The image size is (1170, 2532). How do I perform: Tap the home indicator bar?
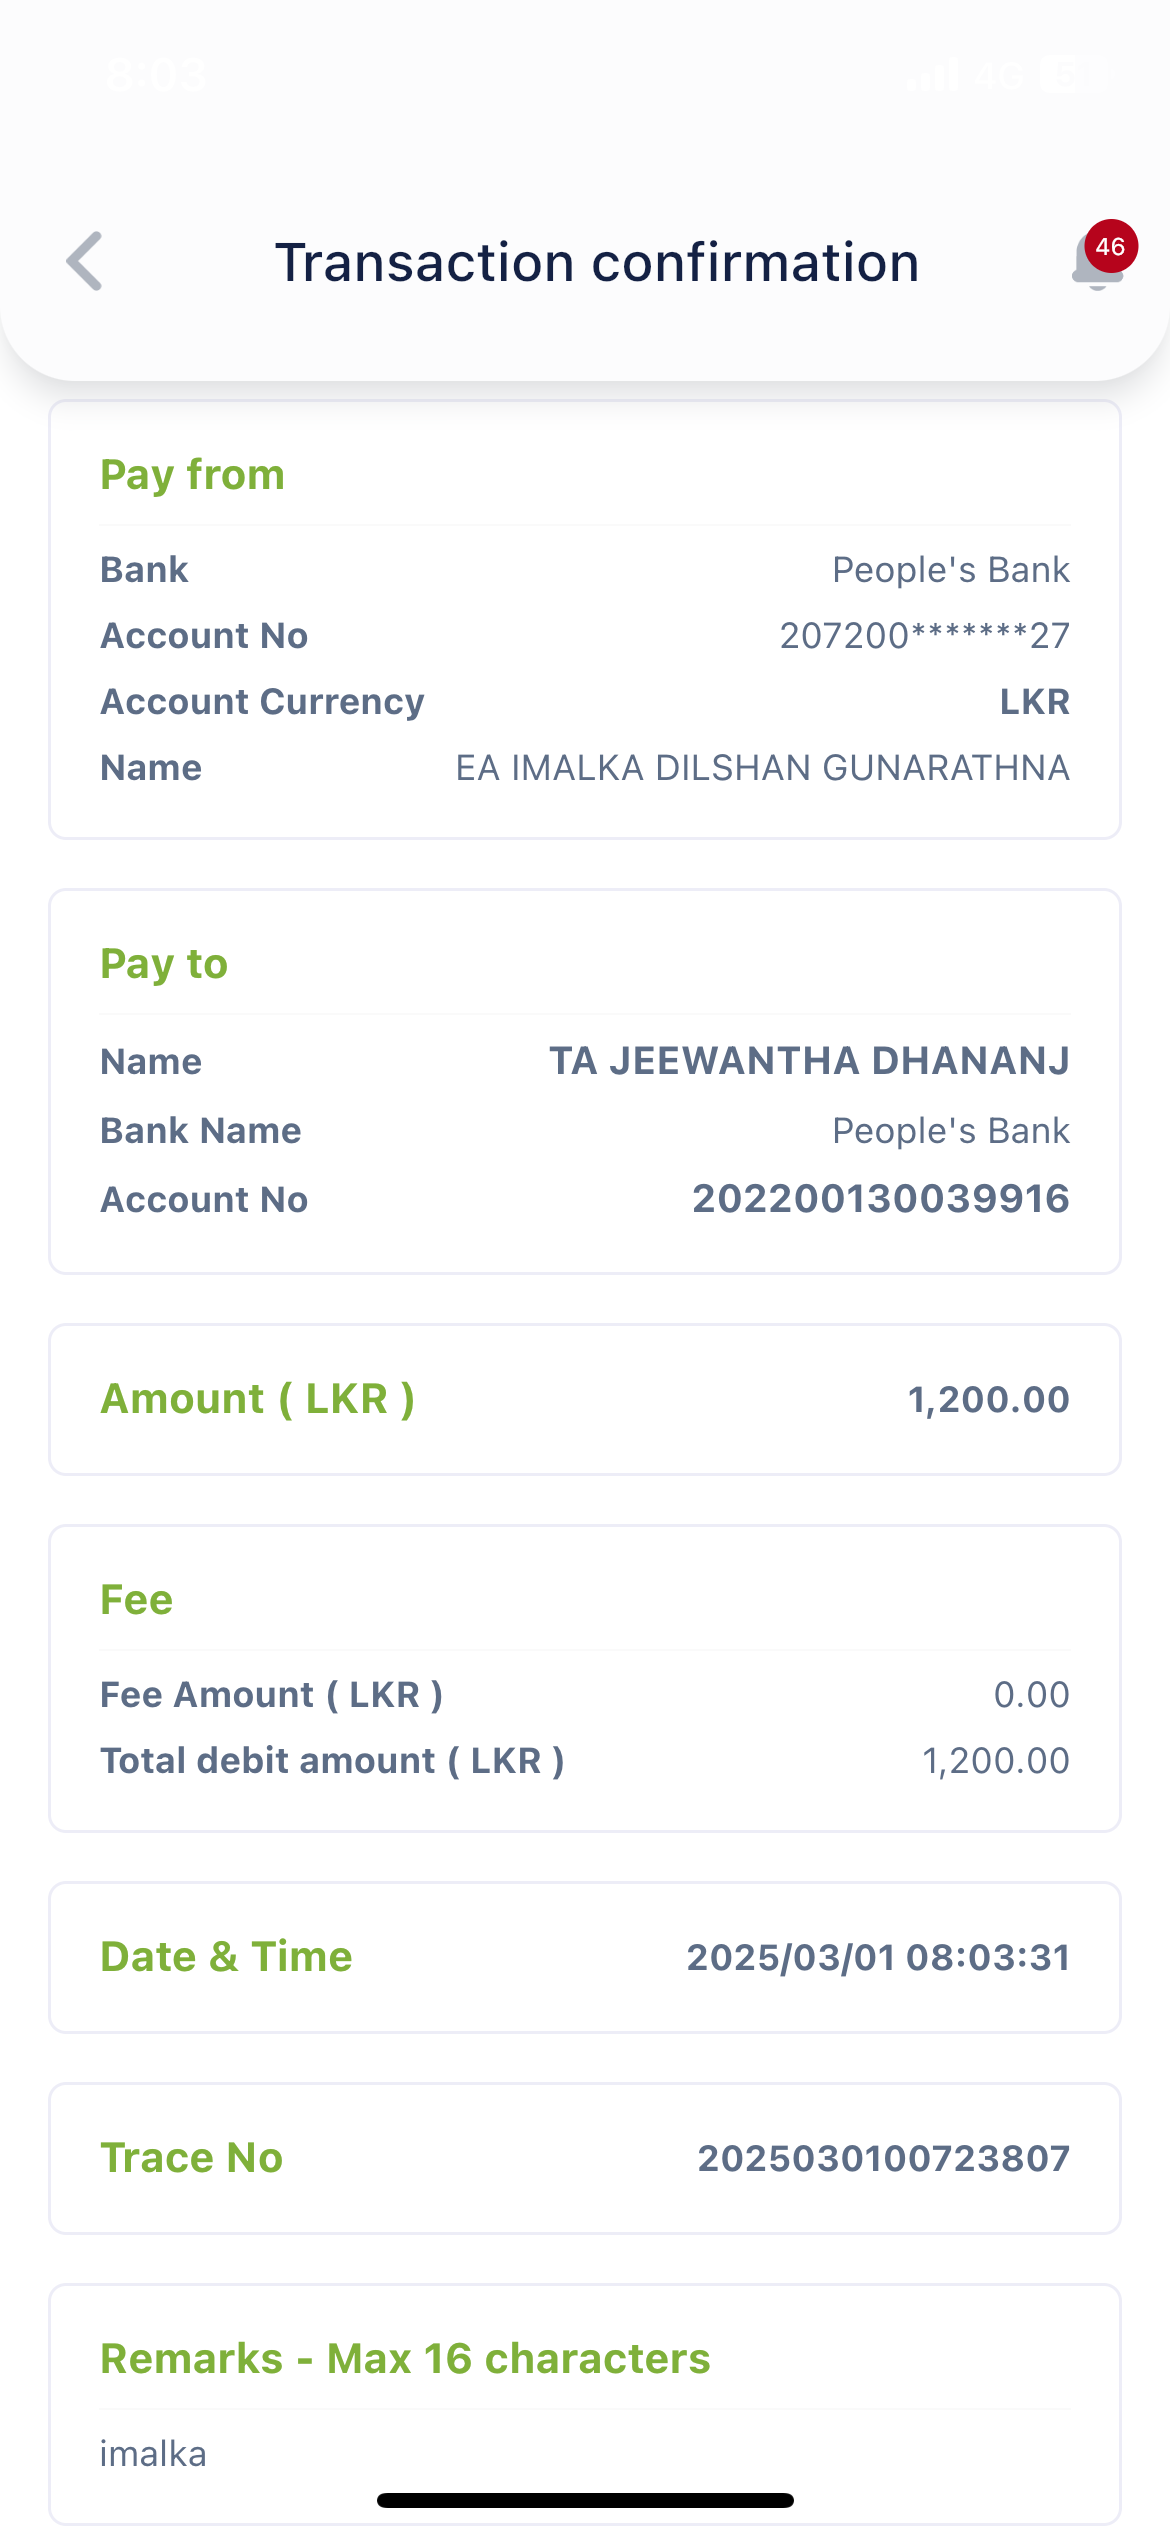tap(585, 2500)
